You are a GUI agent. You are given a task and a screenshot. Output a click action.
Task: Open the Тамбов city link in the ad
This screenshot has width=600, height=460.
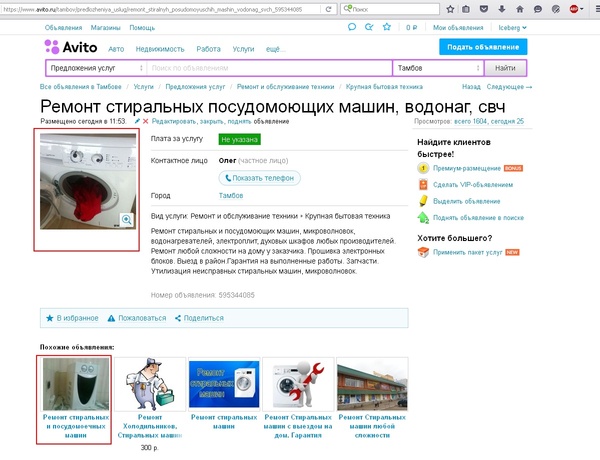(231, 196)
